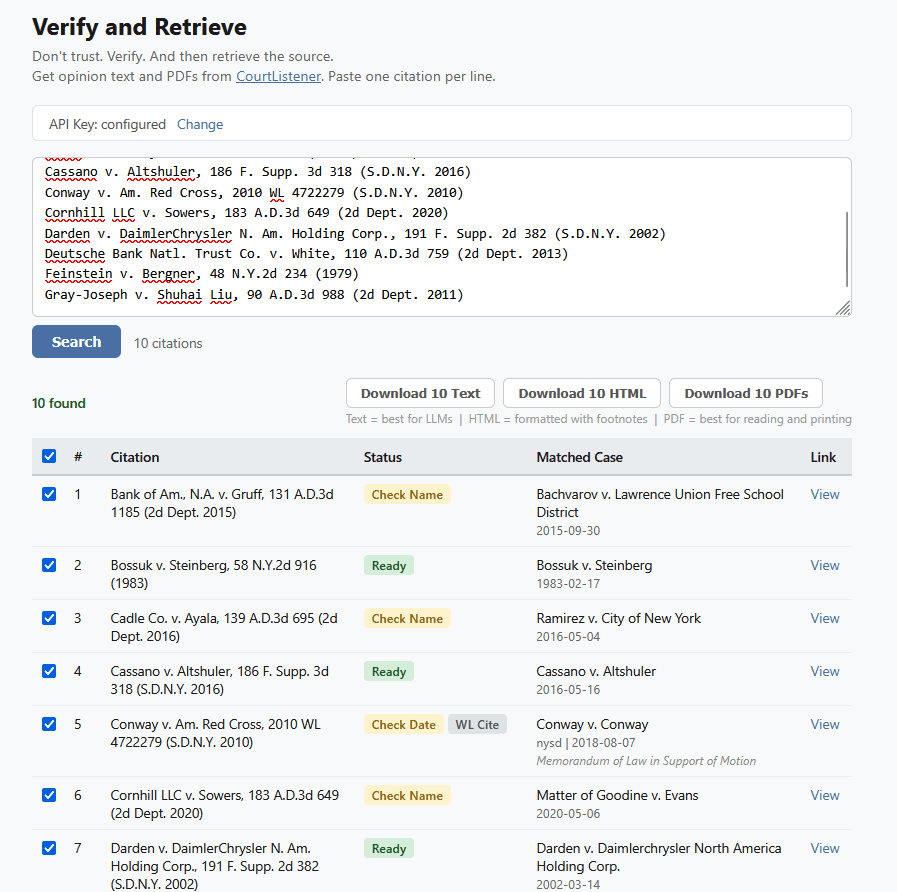Click Ready badge for Bossuk v. Steinberg
Image resolution: width=897 pixels, height=892 pixels.
click(x=389, y=565)
